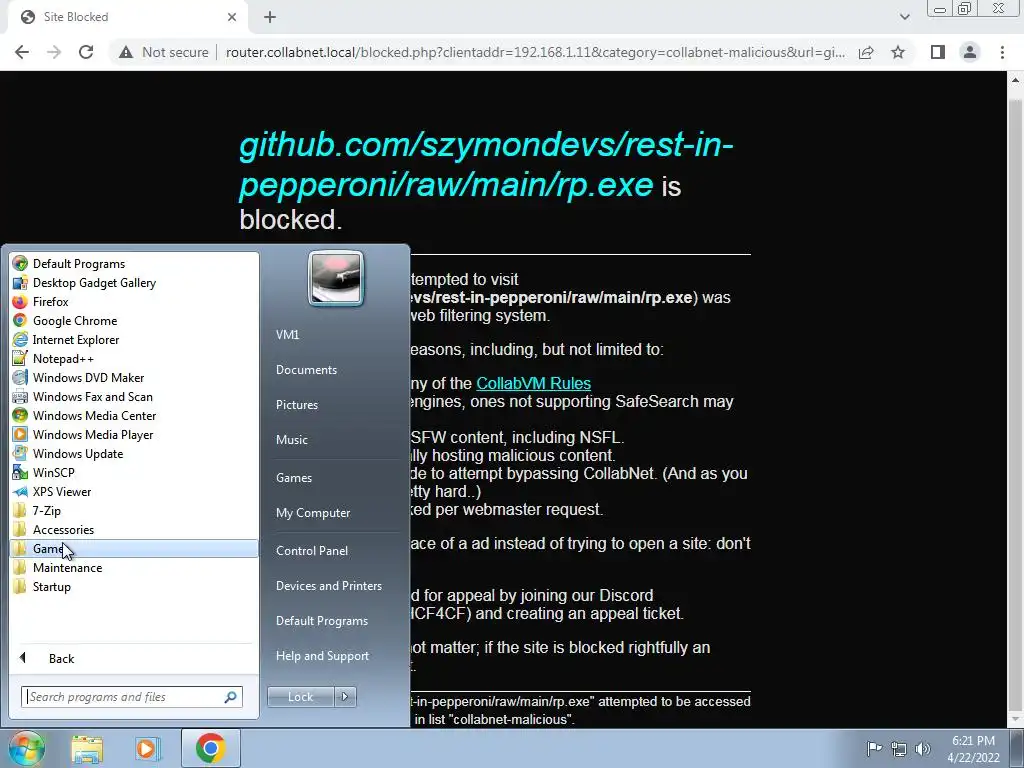Click the volume speaker tray icon
Image resolution: width=1024 pixels, height=768 pixels.
click(922, 748)
